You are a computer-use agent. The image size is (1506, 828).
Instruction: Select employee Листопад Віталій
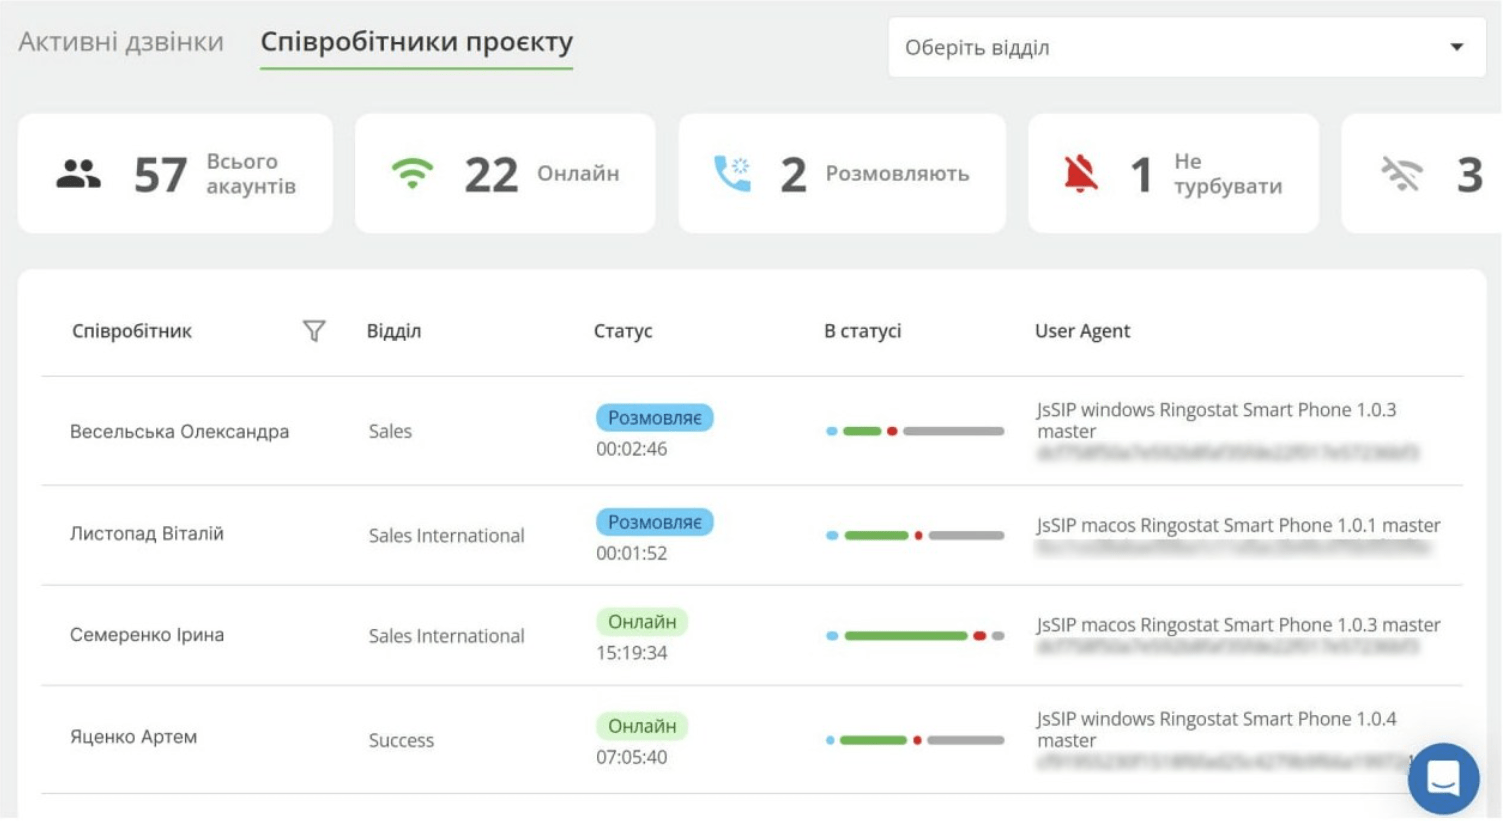click(x=147, y=534)
